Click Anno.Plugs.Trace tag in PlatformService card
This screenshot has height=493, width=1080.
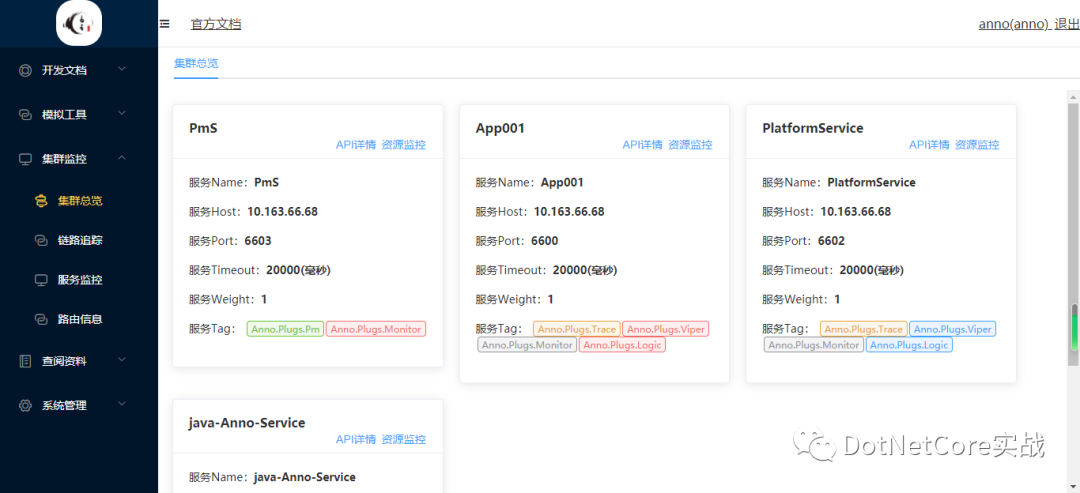[863, 329]
